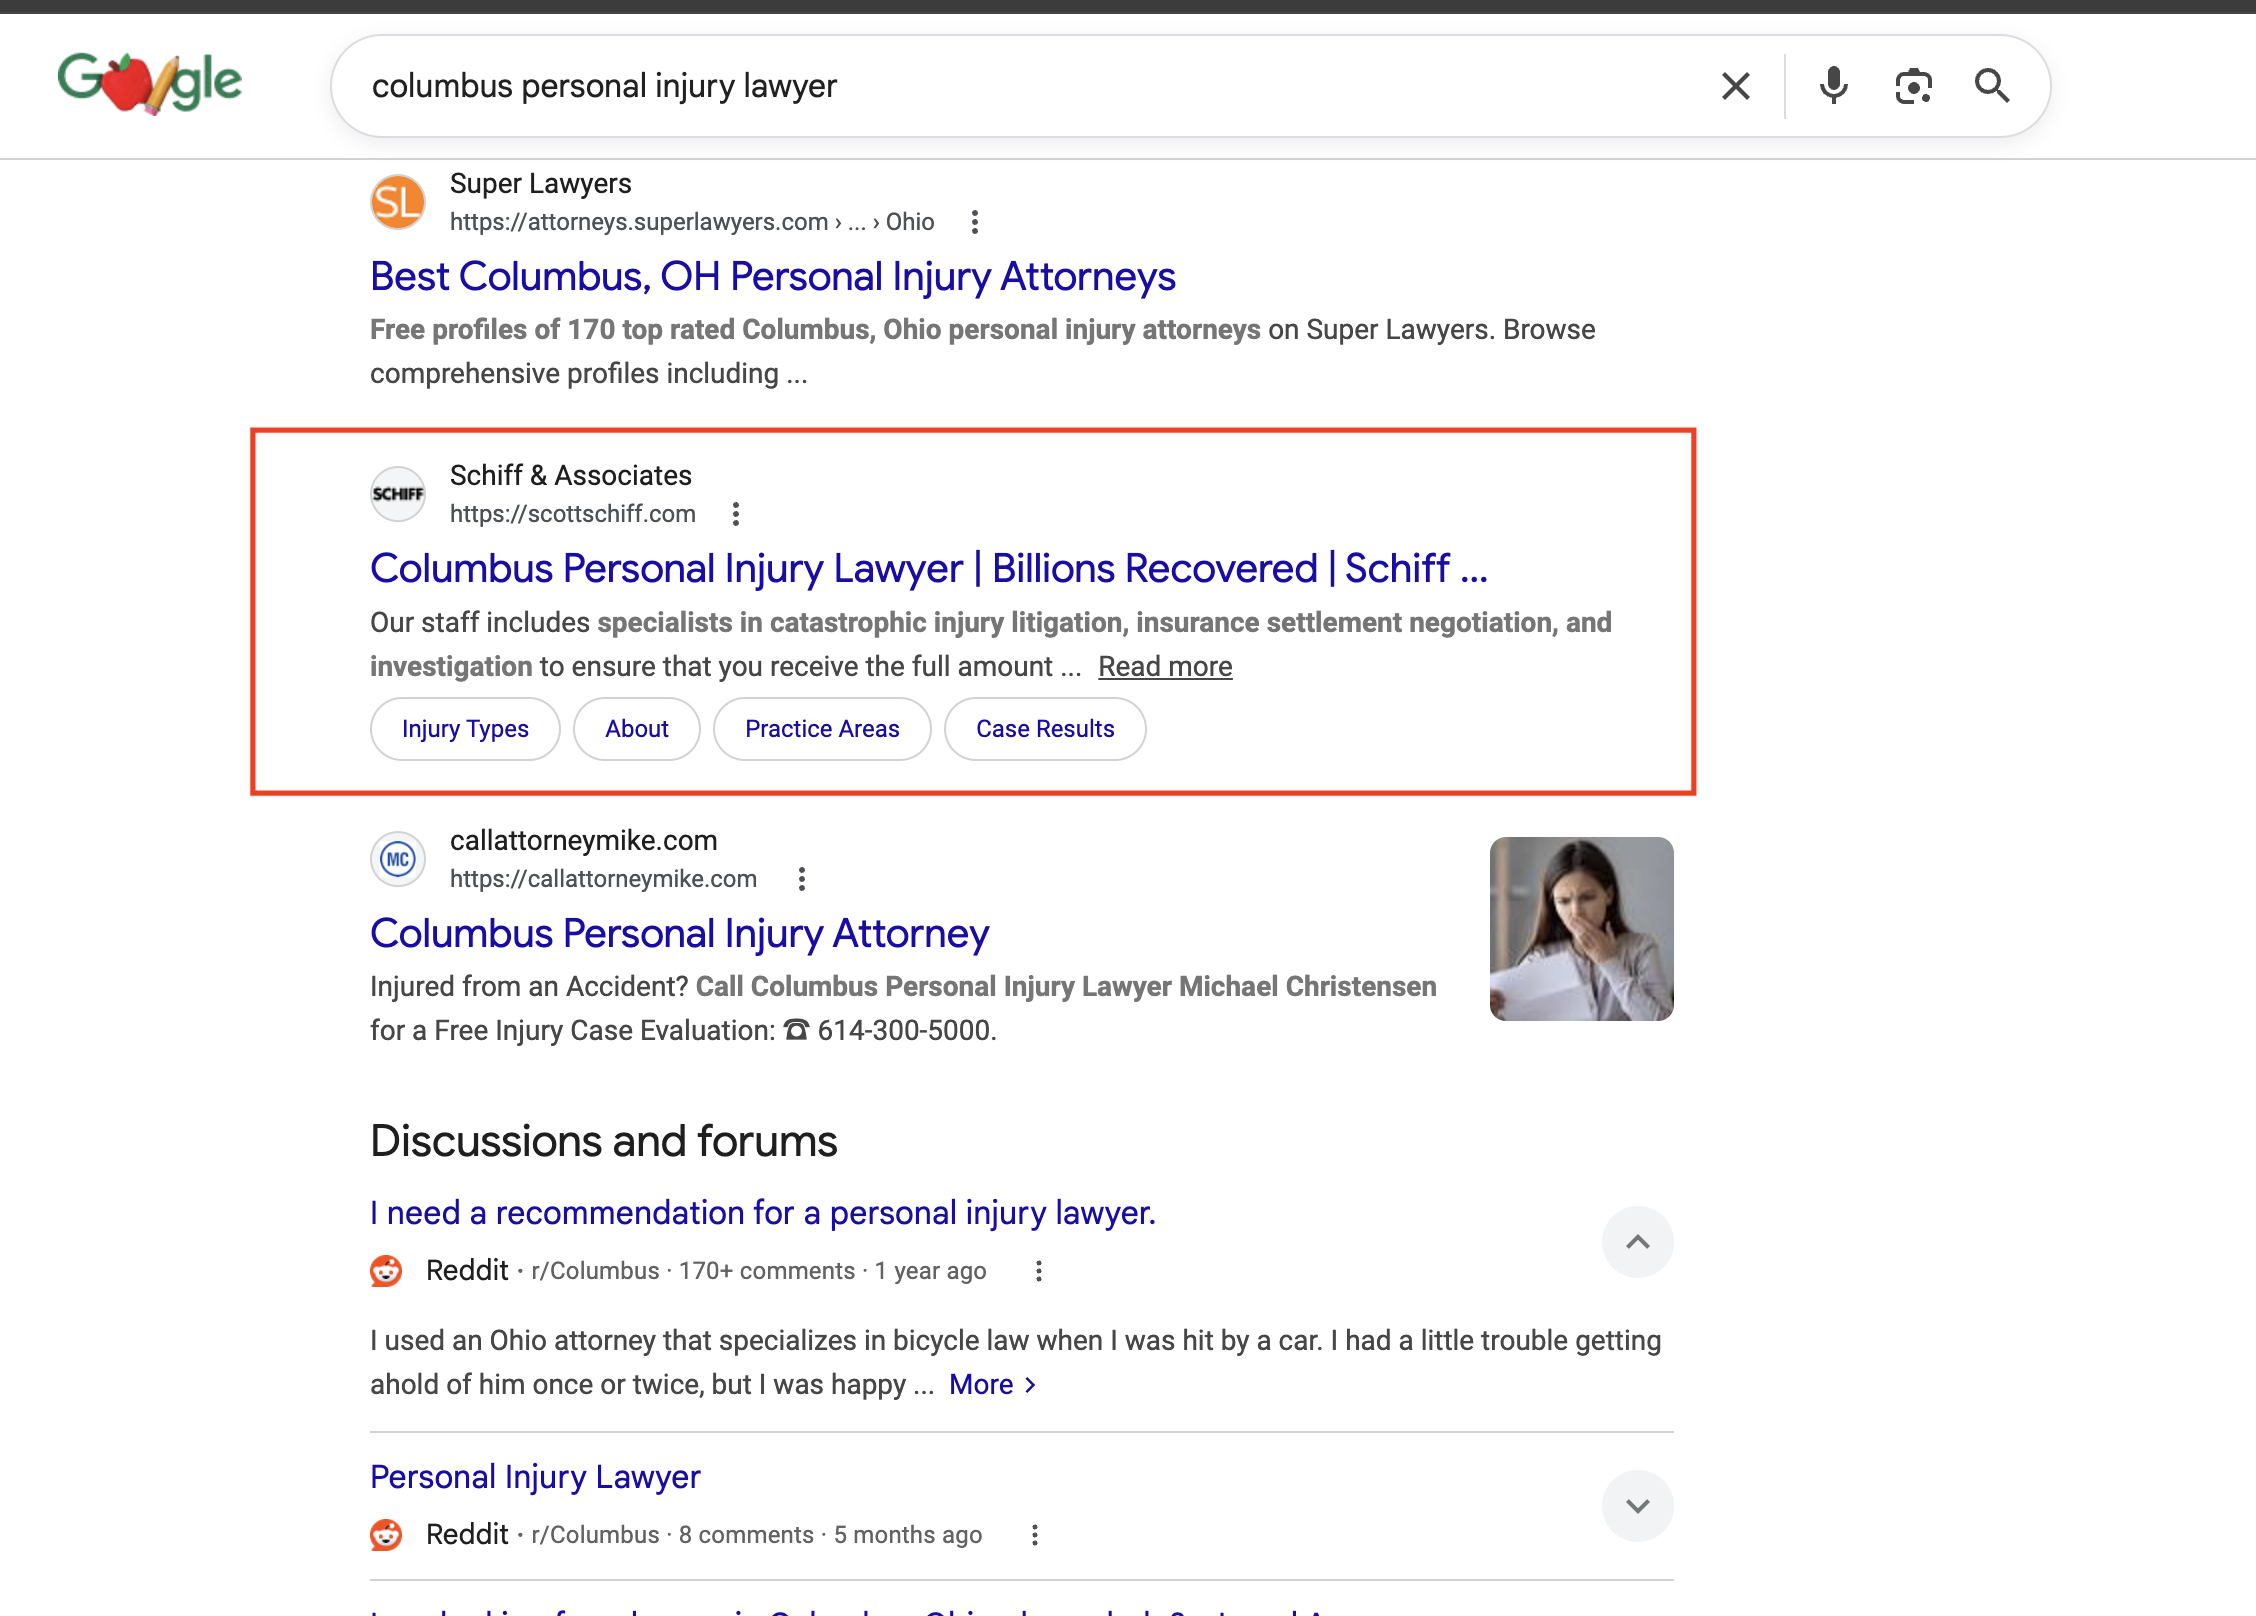Click the https://scottschiff.com URL text
2256x1616 pixels.
click(573, 514)
